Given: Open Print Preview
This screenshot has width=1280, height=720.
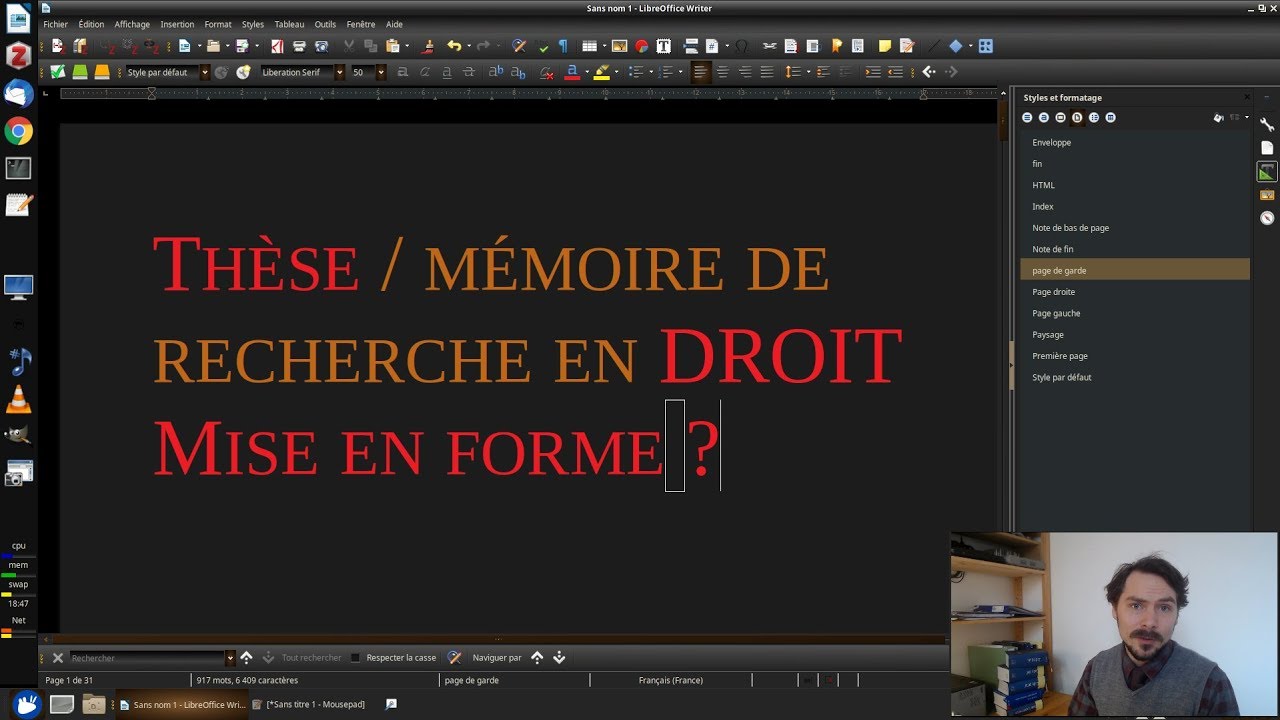Looking at the screenshot, I should 321,46.
